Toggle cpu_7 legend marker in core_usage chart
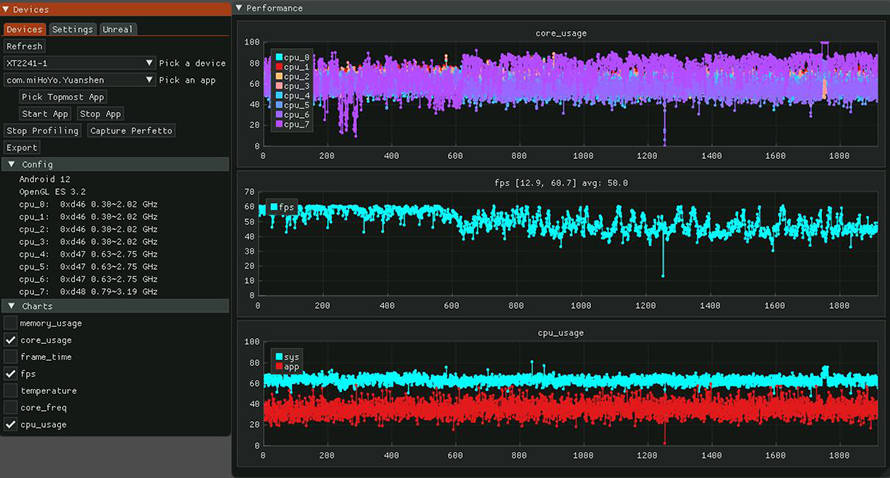Viewport: 890px width, 478px height. [278, 124]
